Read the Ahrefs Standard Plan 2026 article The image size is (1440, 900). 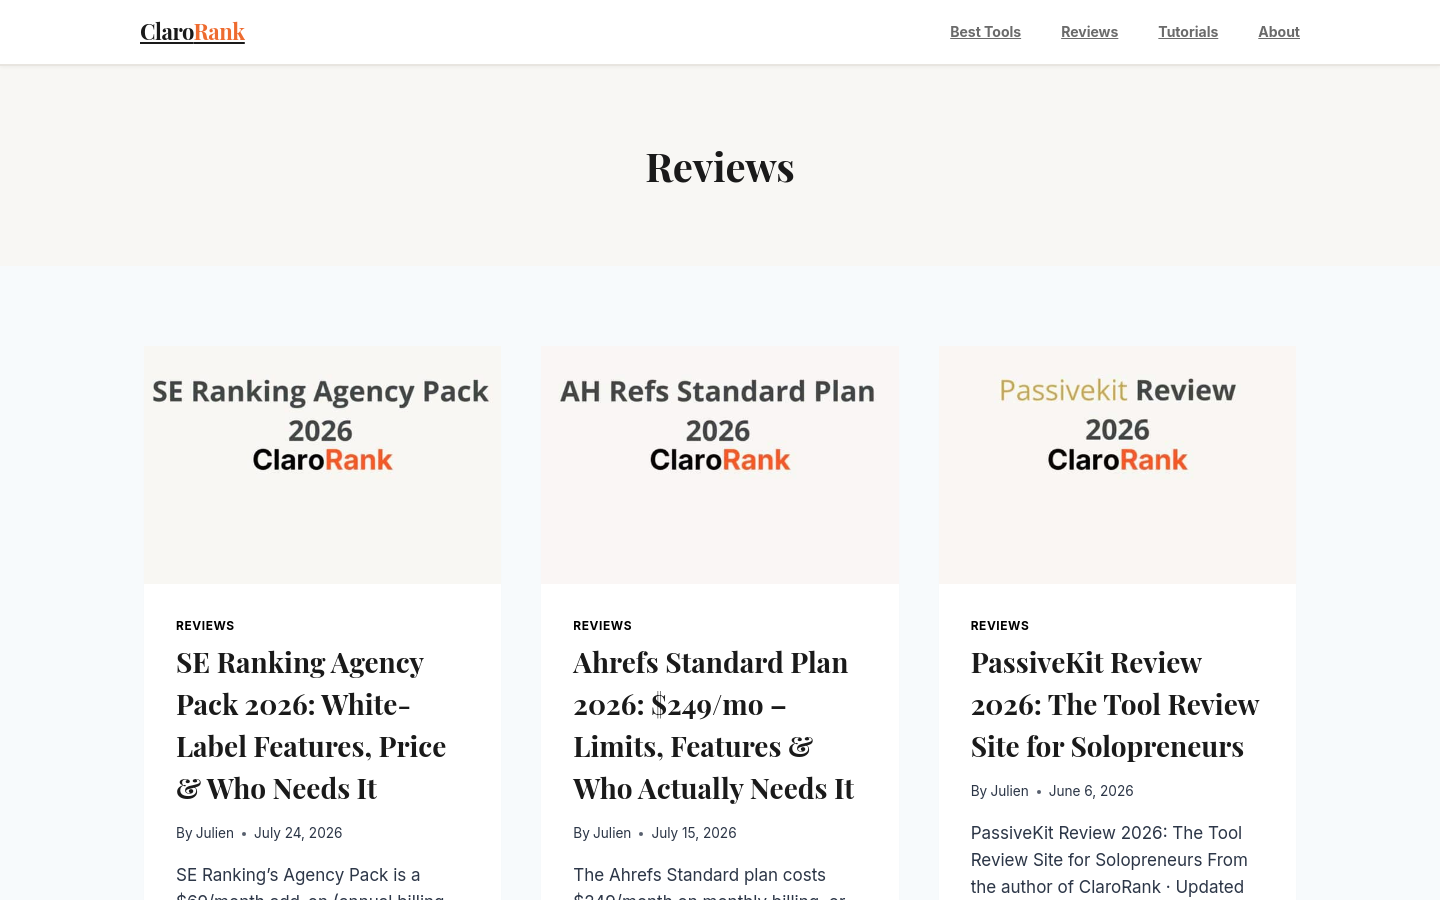(x=713, y=725)
